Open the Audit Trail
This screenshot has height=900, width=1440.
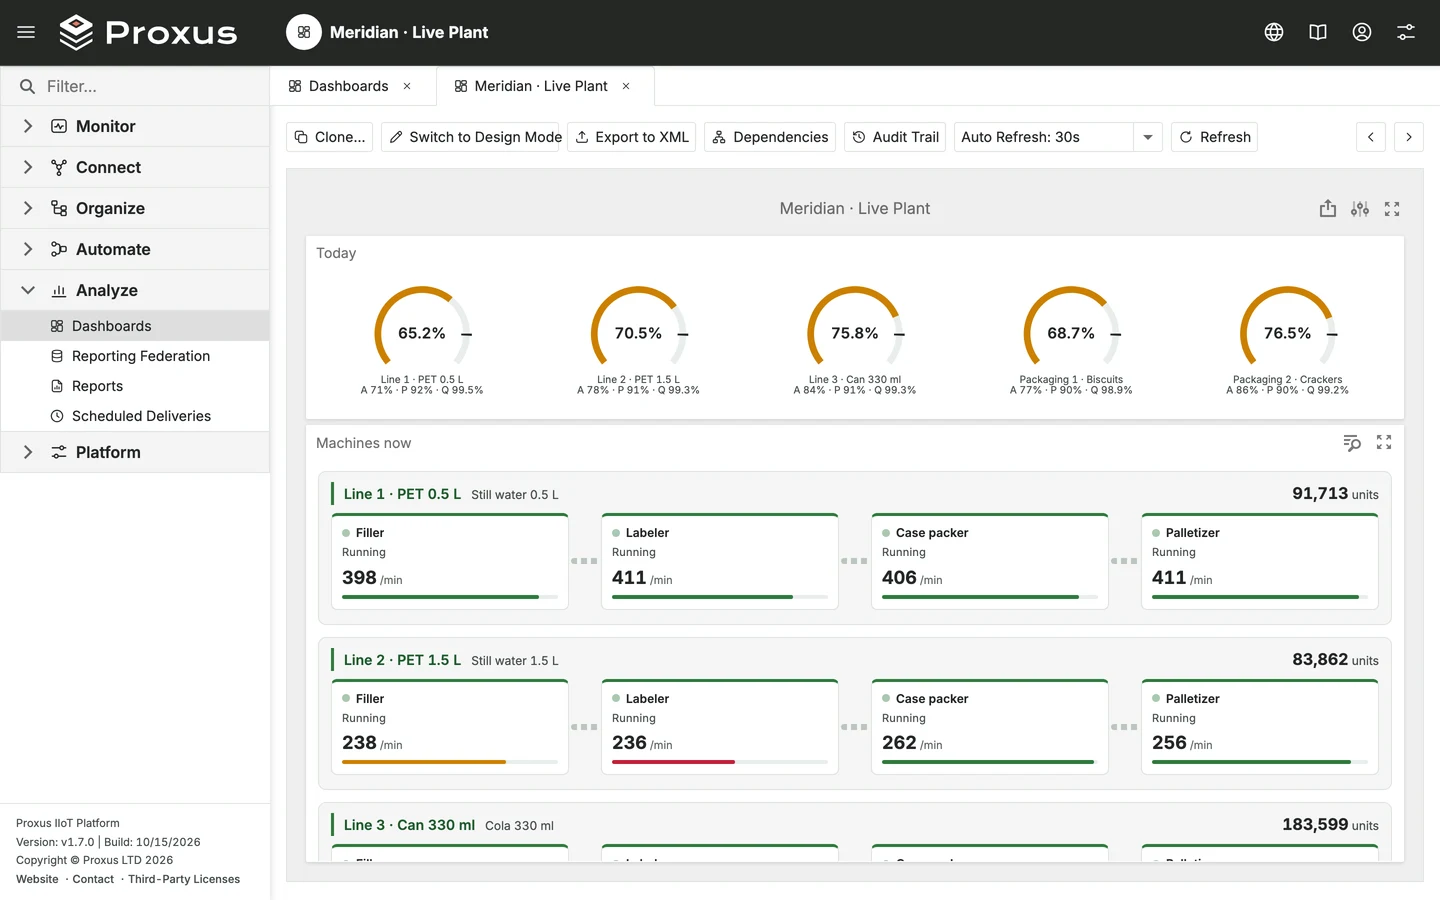pyautogui.click(x=896, y=137)
